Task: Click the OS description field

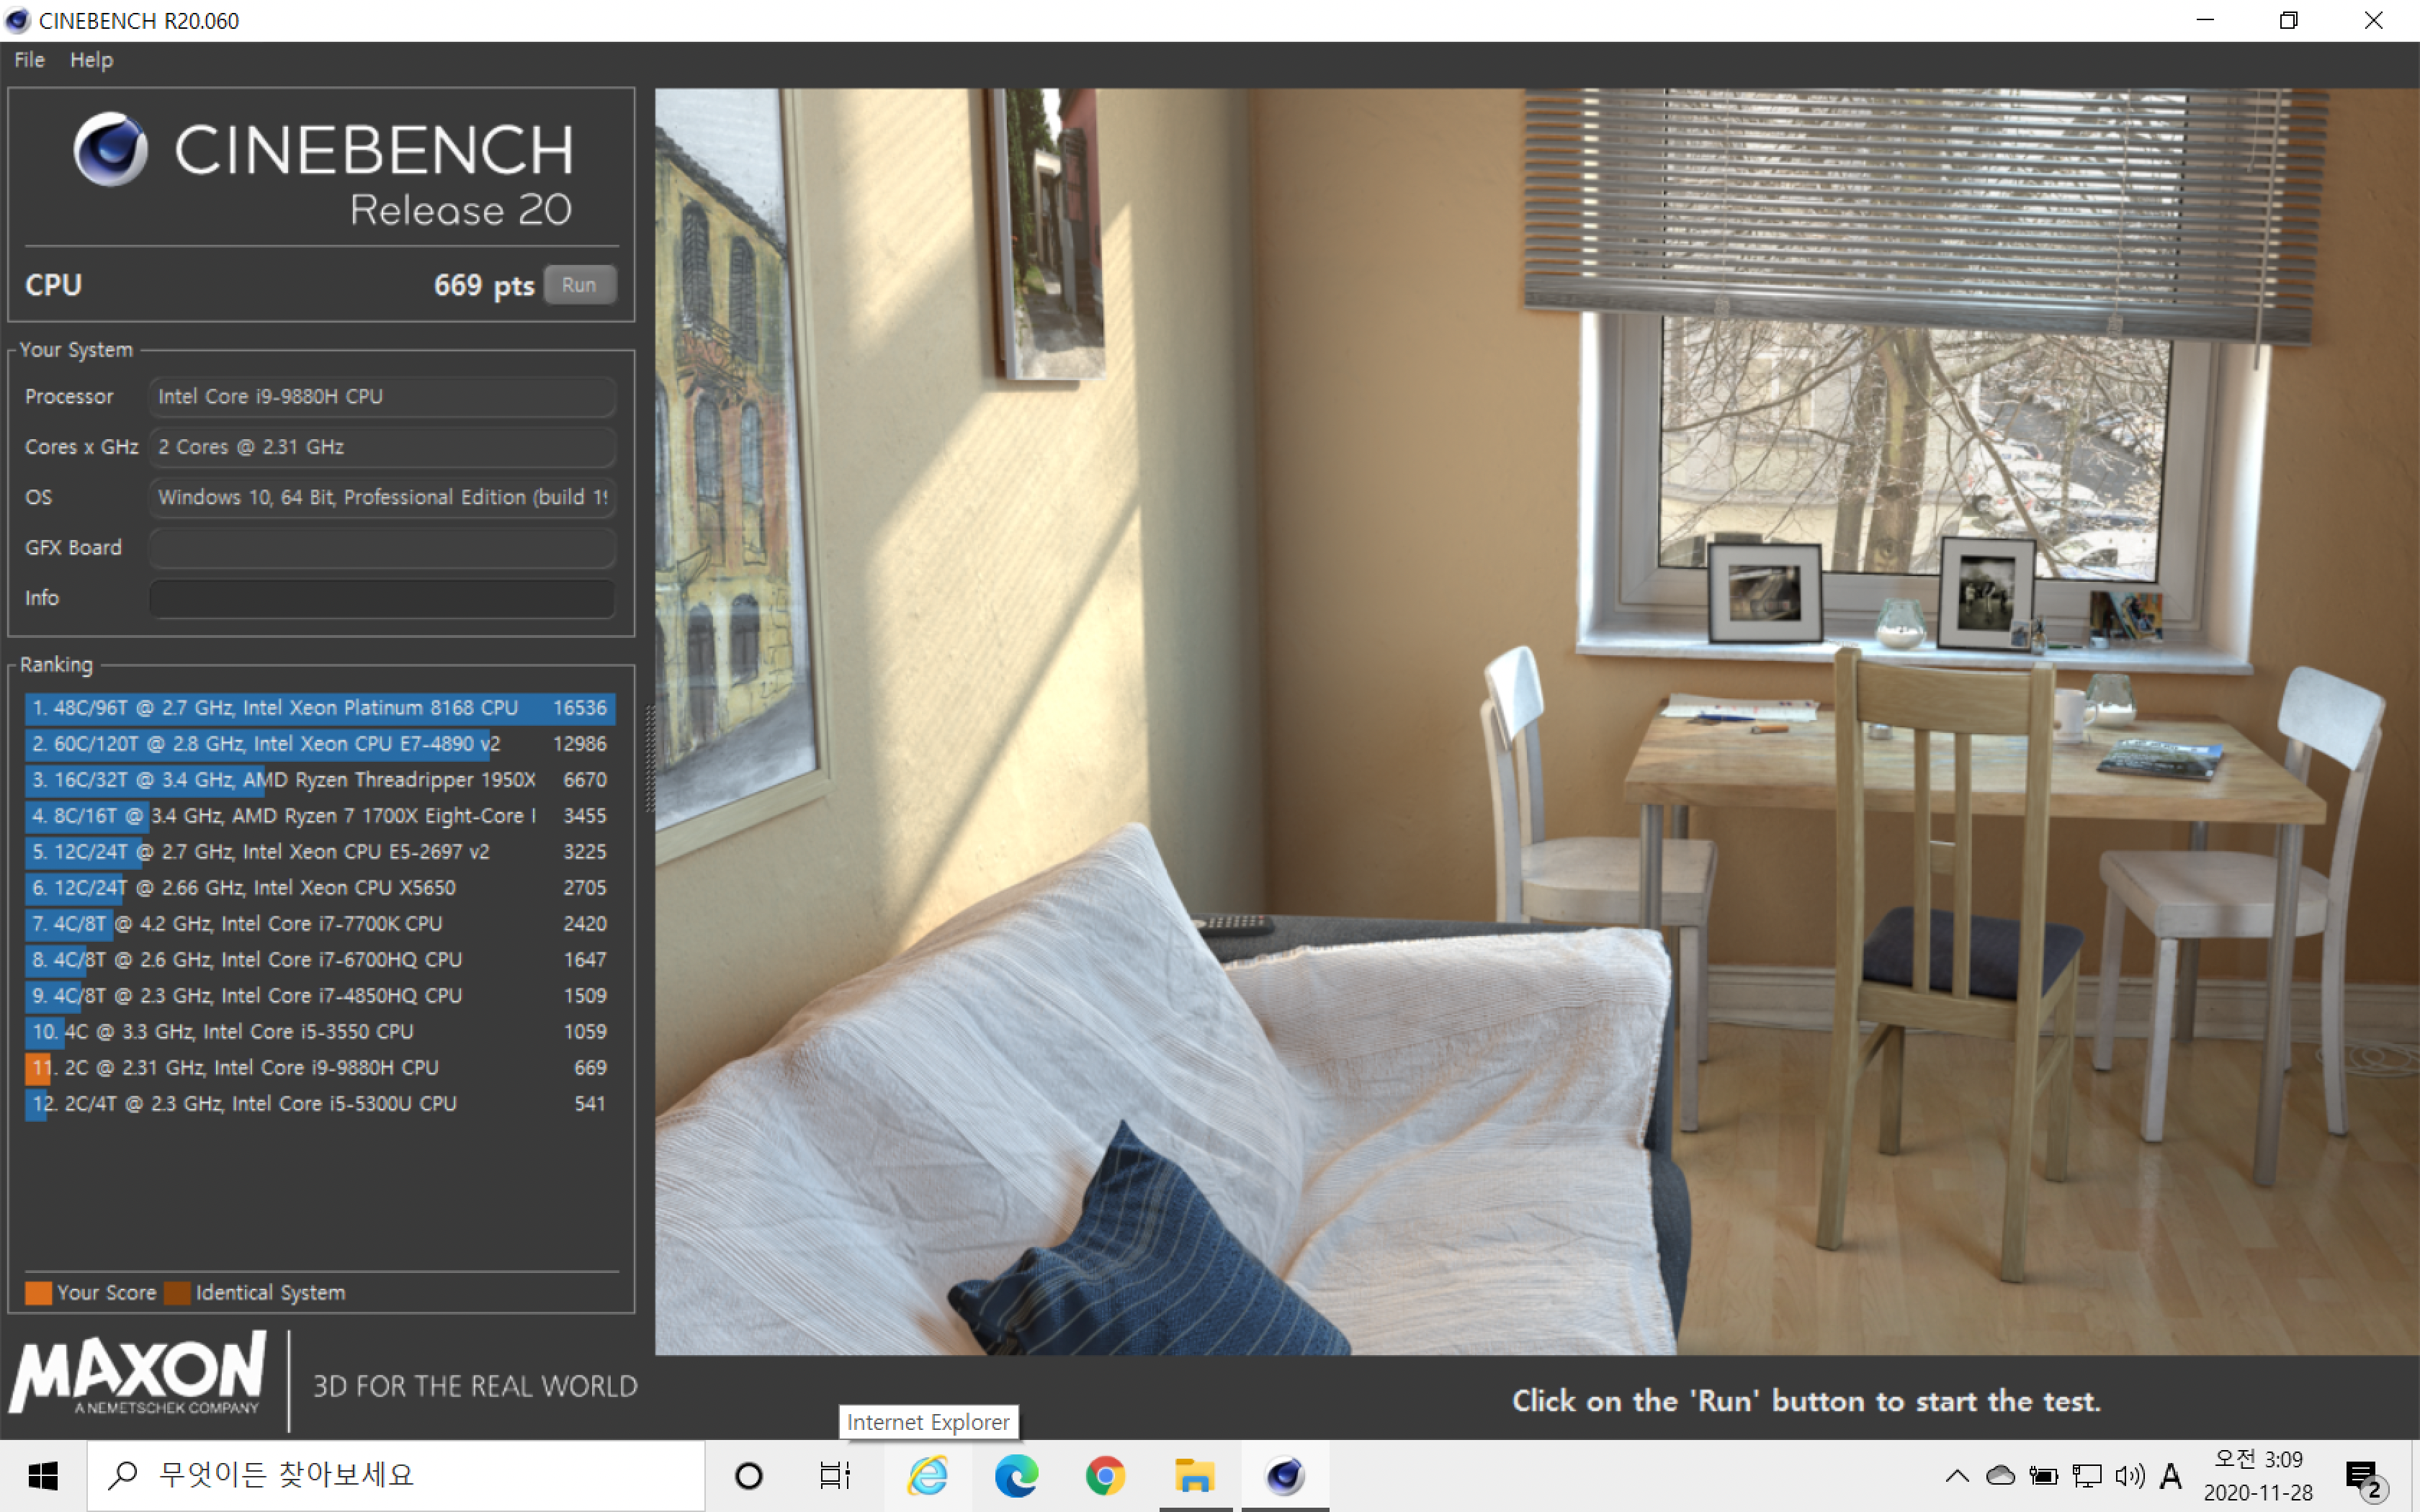Action: pyautogui.click(x=382, y=497)
